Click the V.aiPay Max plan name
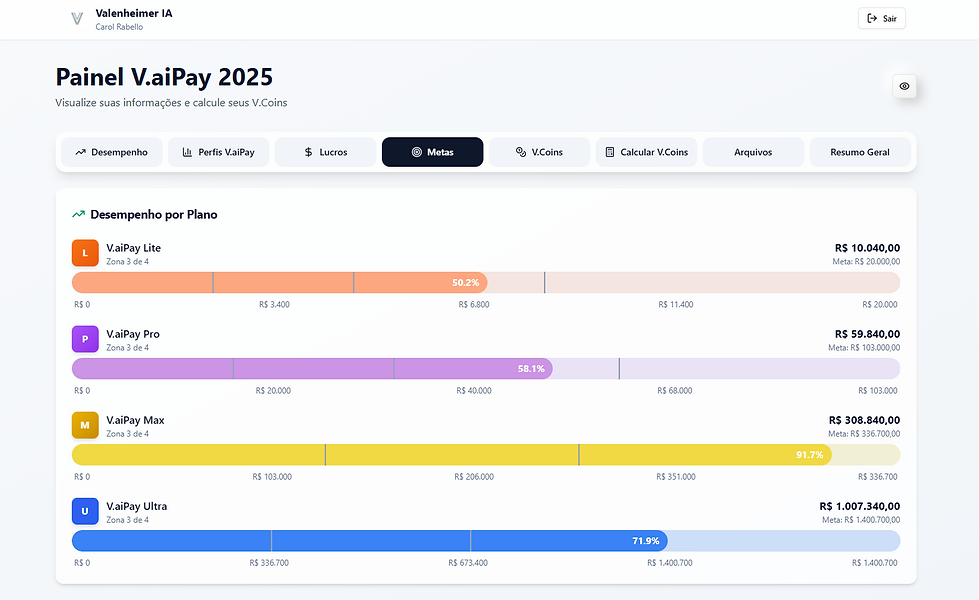This screenshot has height=600, width=979. 135,420
